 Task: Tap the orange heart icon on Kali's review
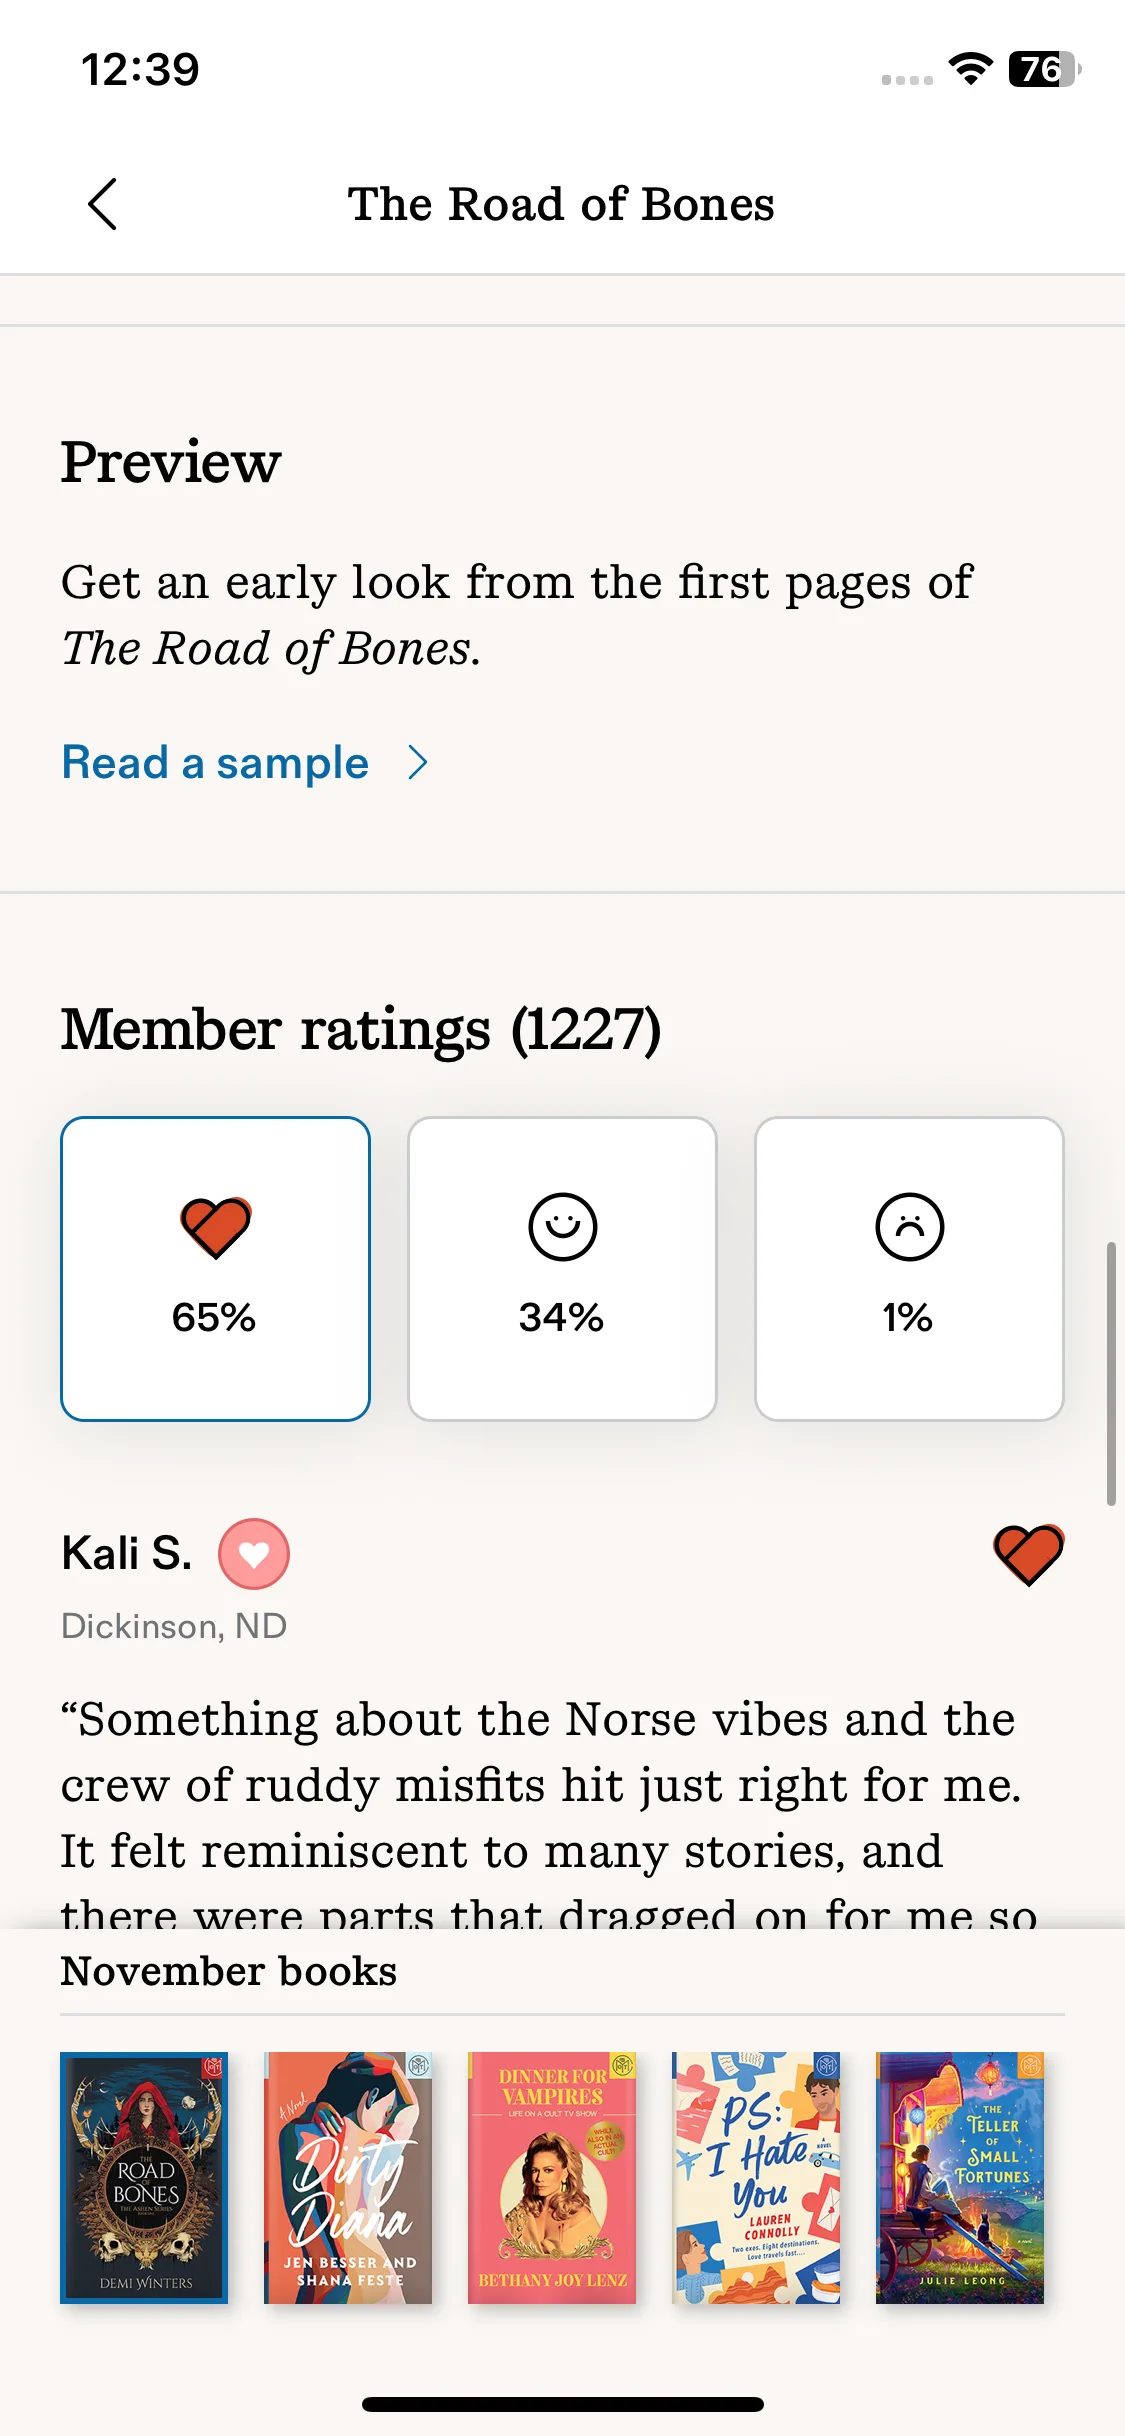pyautogui.click(x=1029, y=1555)
